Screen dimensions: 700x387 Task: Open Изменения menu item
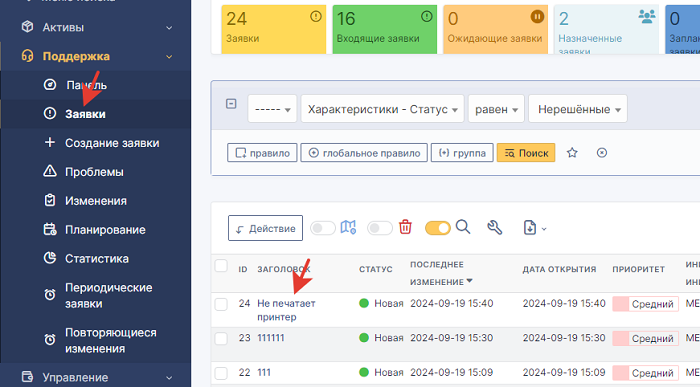(96, 201)
